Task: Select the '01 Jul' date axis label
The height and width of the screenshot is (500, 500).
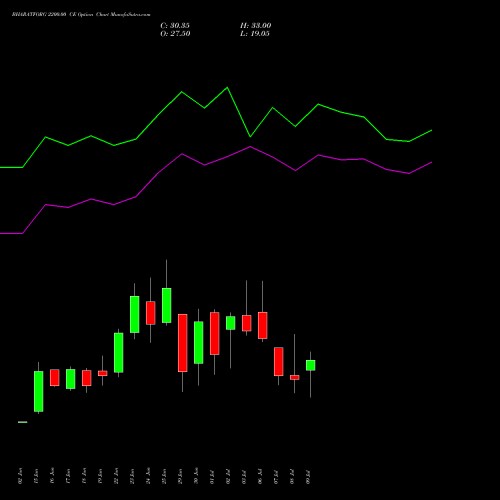Action: point(212,476)
